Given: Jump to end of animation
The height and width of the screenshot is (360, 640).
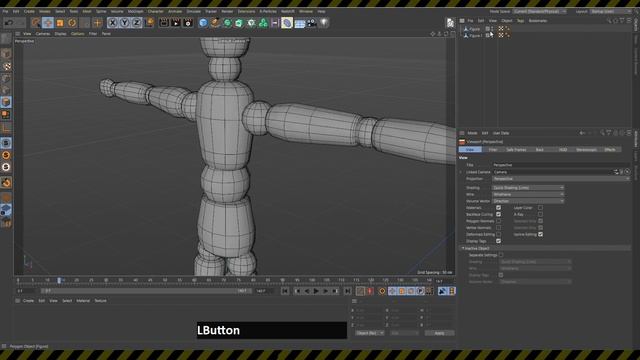Looking at the screenshot, I should (347, 291).
